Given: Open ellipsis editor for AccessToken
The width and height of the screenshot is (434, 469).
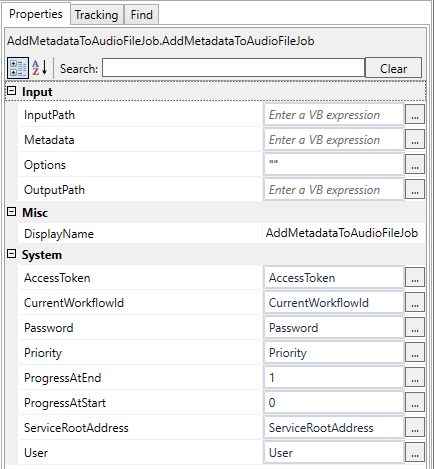Looking at the screenshot, I should (415, 277).
